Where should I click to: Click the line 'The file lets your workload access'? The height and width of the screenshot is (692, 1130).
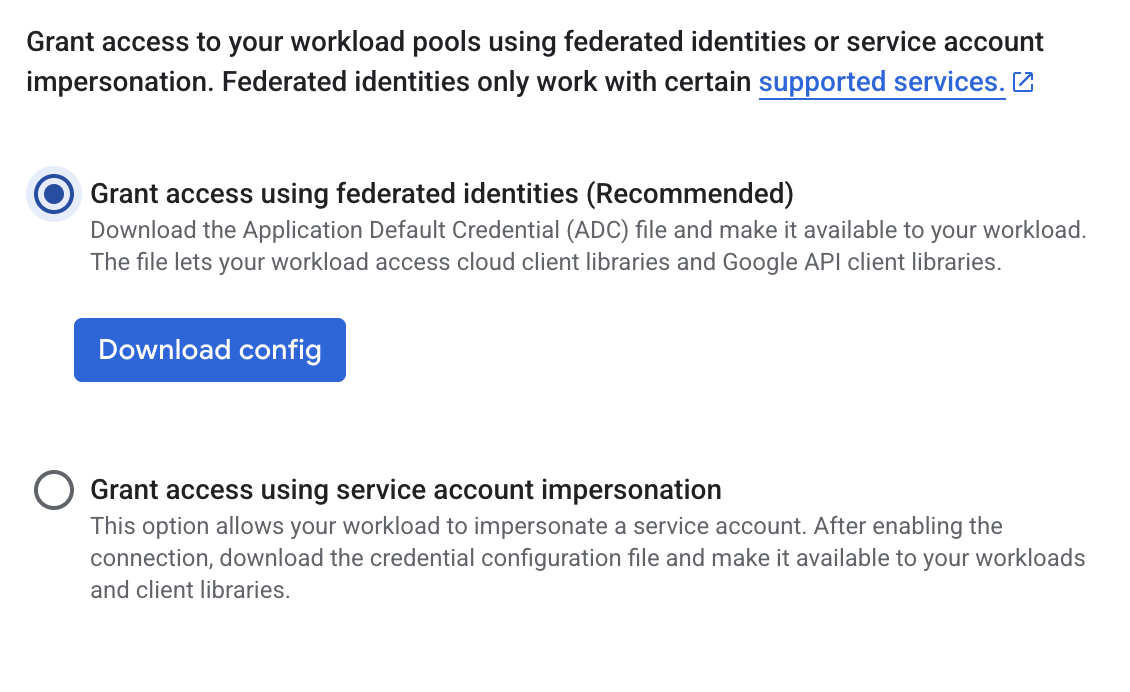545,262
